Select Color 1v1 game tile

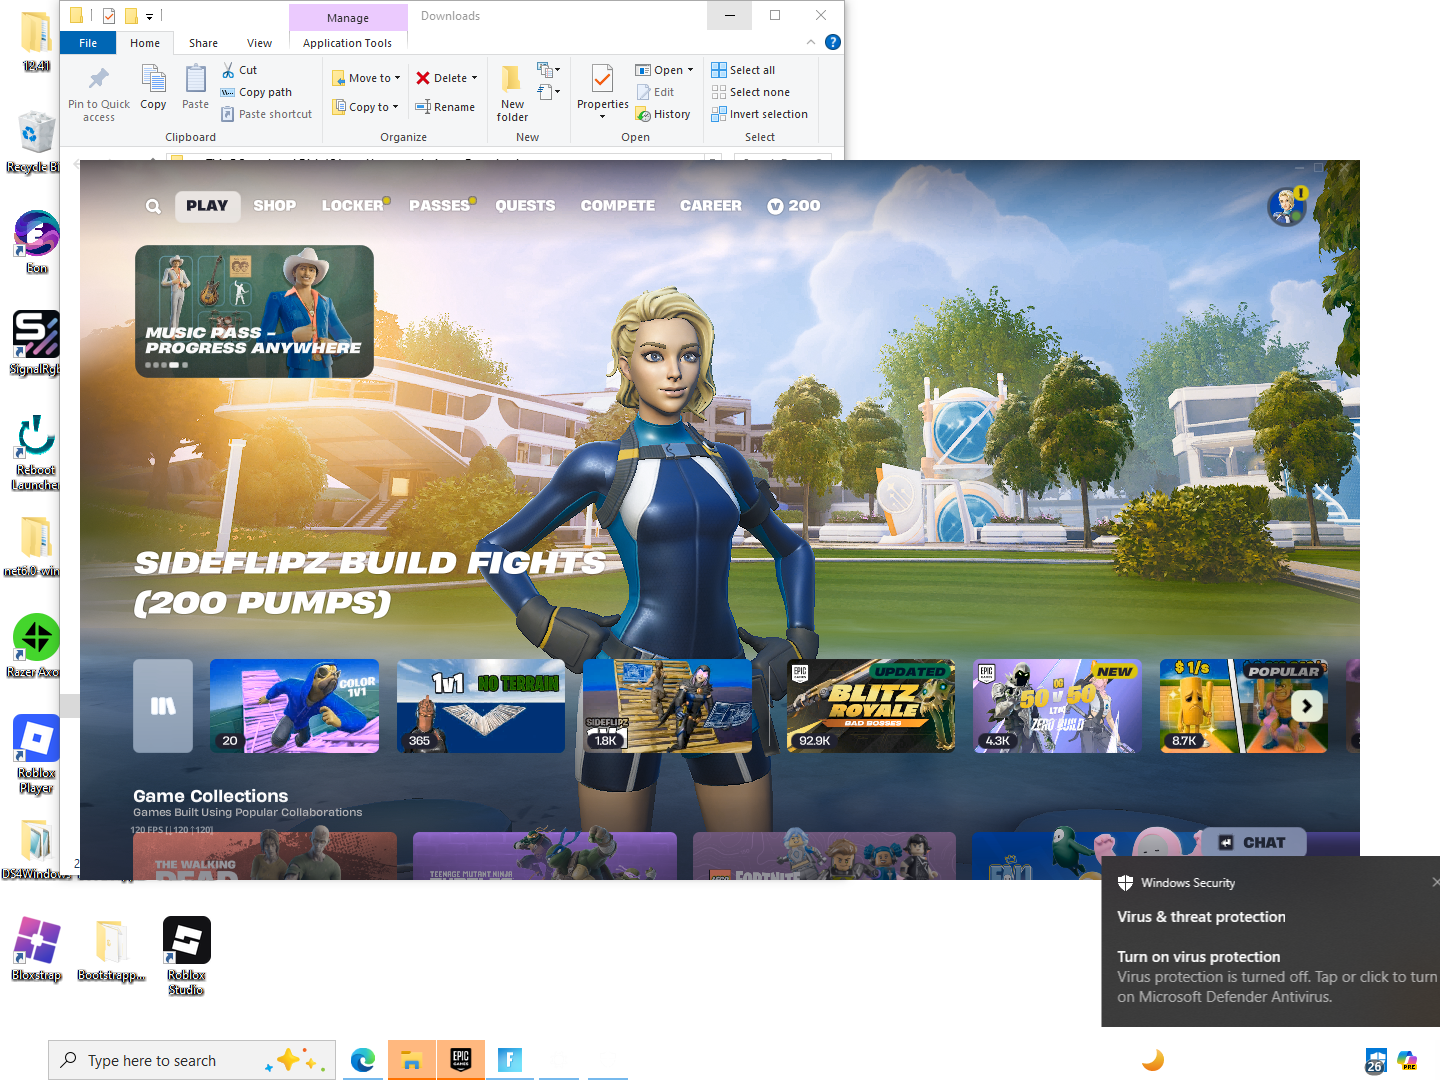pos(294,706)
